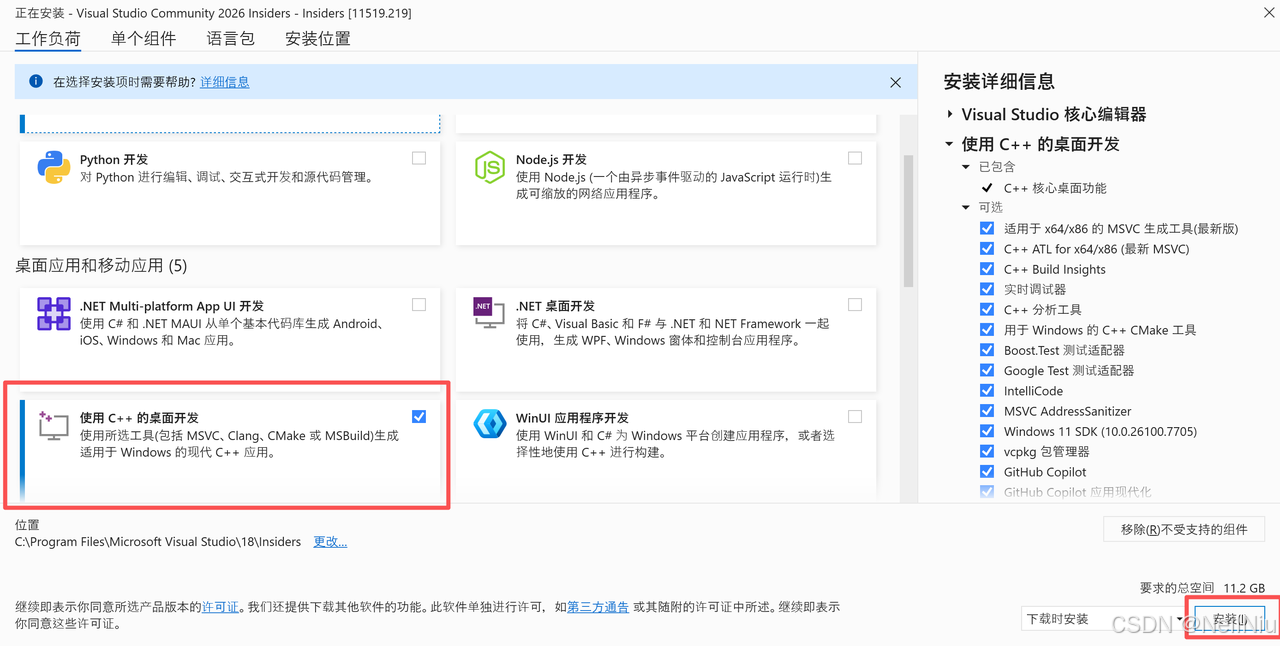Uncheck vcpkg 包管理器 option
Viewport: 1280px width, 646px height.
tap(987, 452)
